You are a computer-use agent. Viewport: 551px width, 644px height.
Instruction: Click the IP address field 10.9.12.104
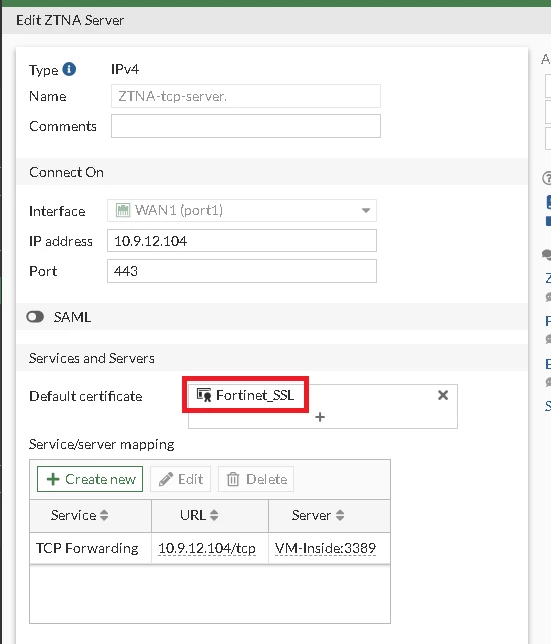tap(242, 241)
